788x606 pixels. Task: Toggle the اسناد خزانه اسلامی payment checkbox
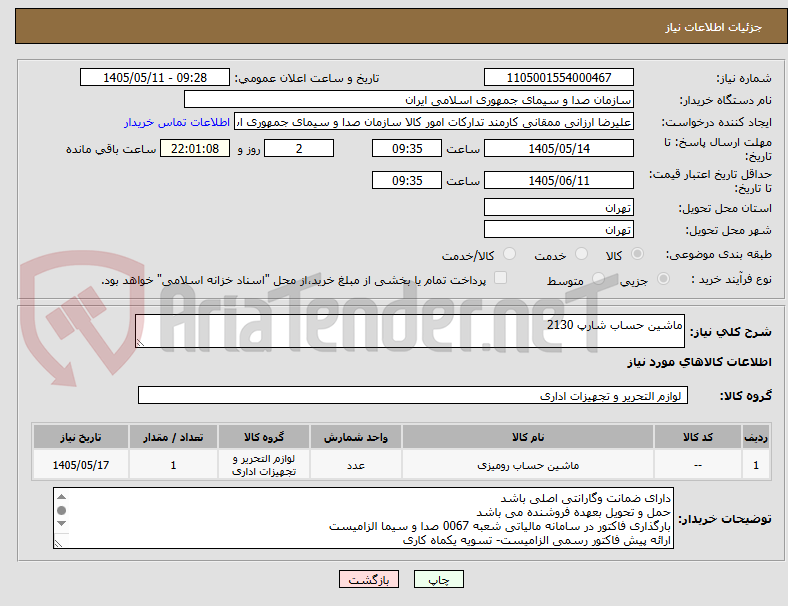click(501, 278)
